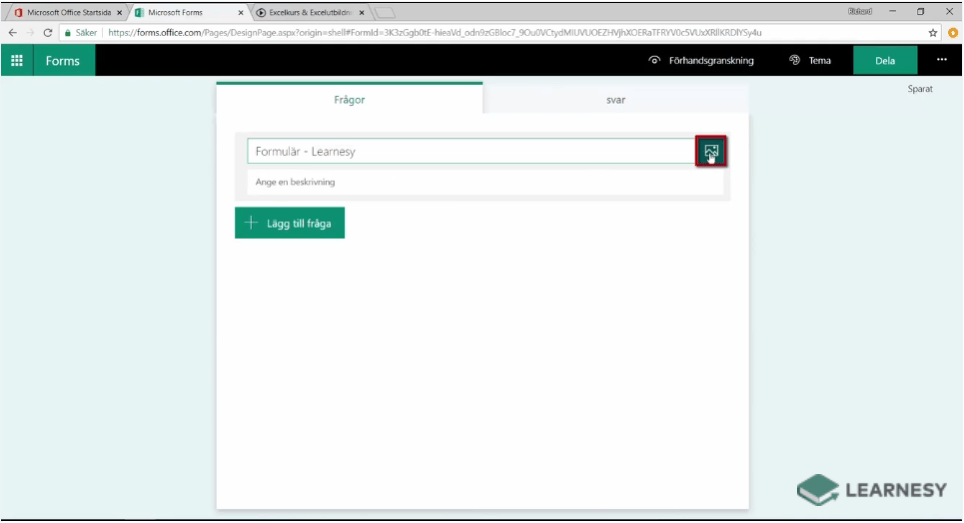
Task: Bookmark the page with the star icon
Action: 933,32
